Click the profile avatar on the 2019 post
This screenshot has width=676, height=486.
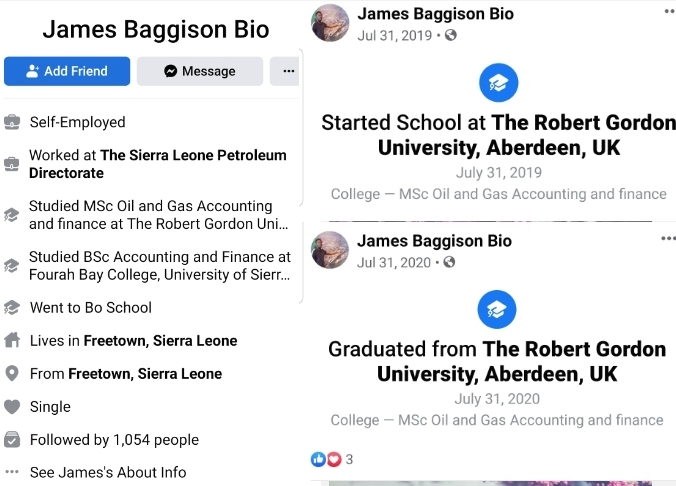click(x=331, y=23)
